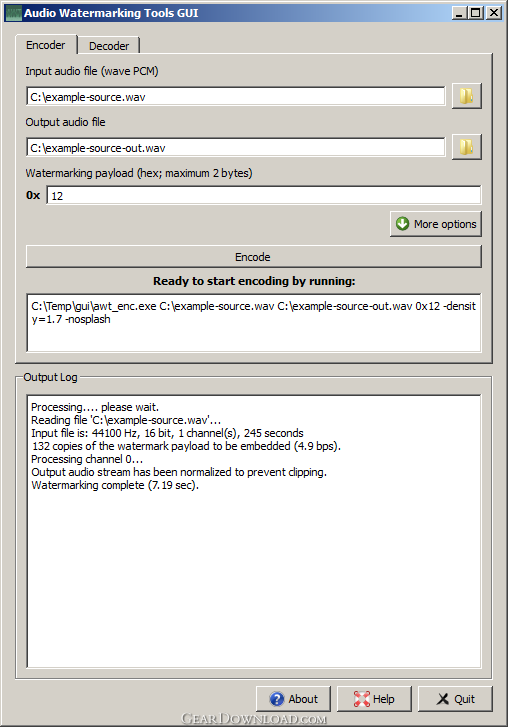Switch to the Decoder tab
This screenshot has width=508, height=727.
point(108,46)
